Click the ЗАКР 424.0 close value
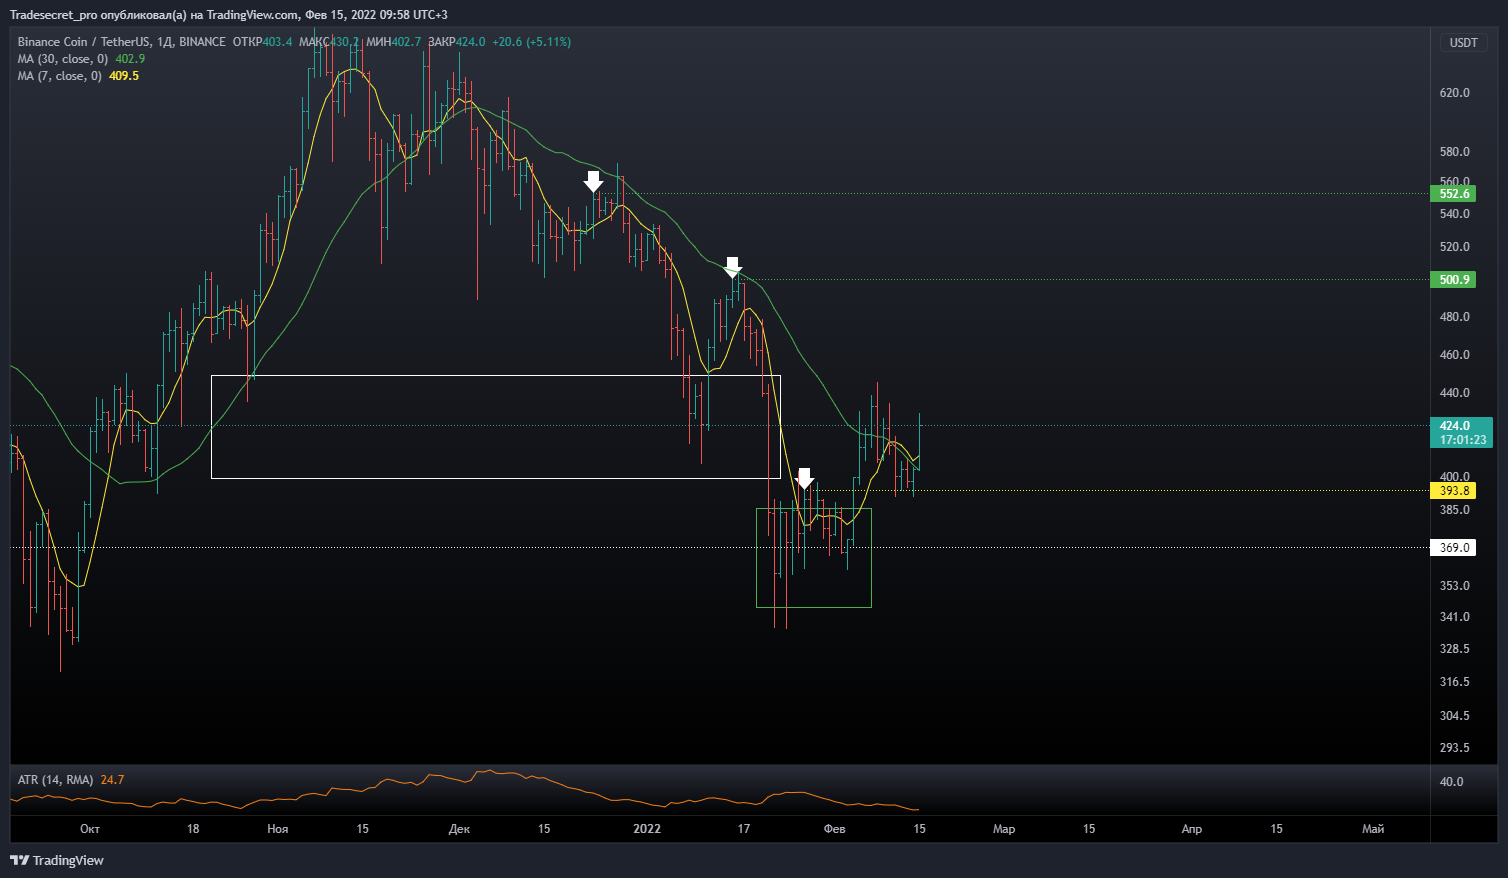Viewport: 1508px width, 878px height. pos(457,42)
